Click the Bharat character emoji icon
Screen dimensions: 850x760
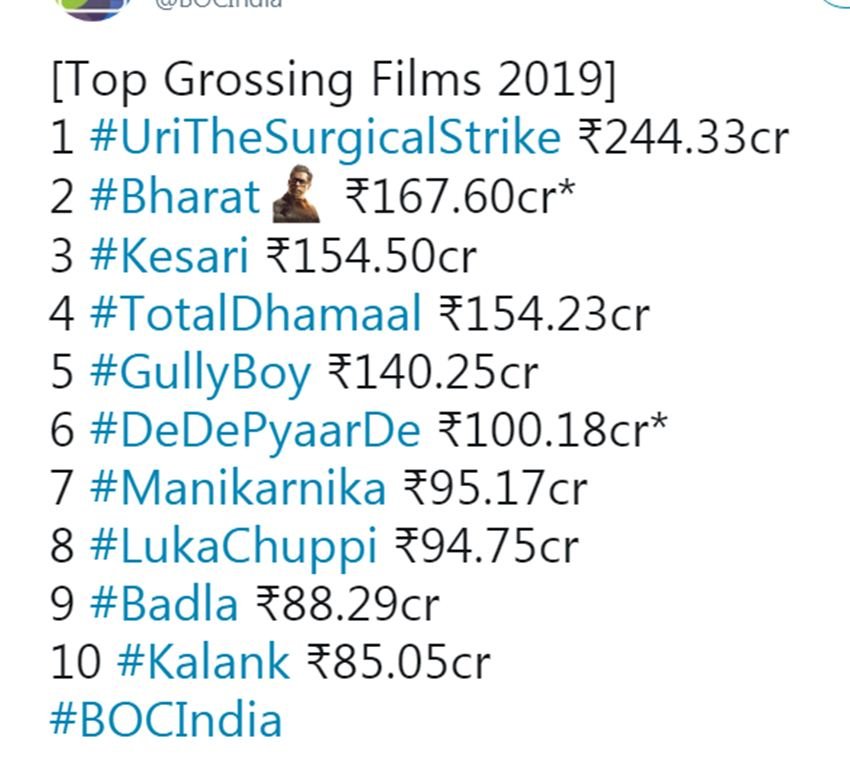(296, 199)
